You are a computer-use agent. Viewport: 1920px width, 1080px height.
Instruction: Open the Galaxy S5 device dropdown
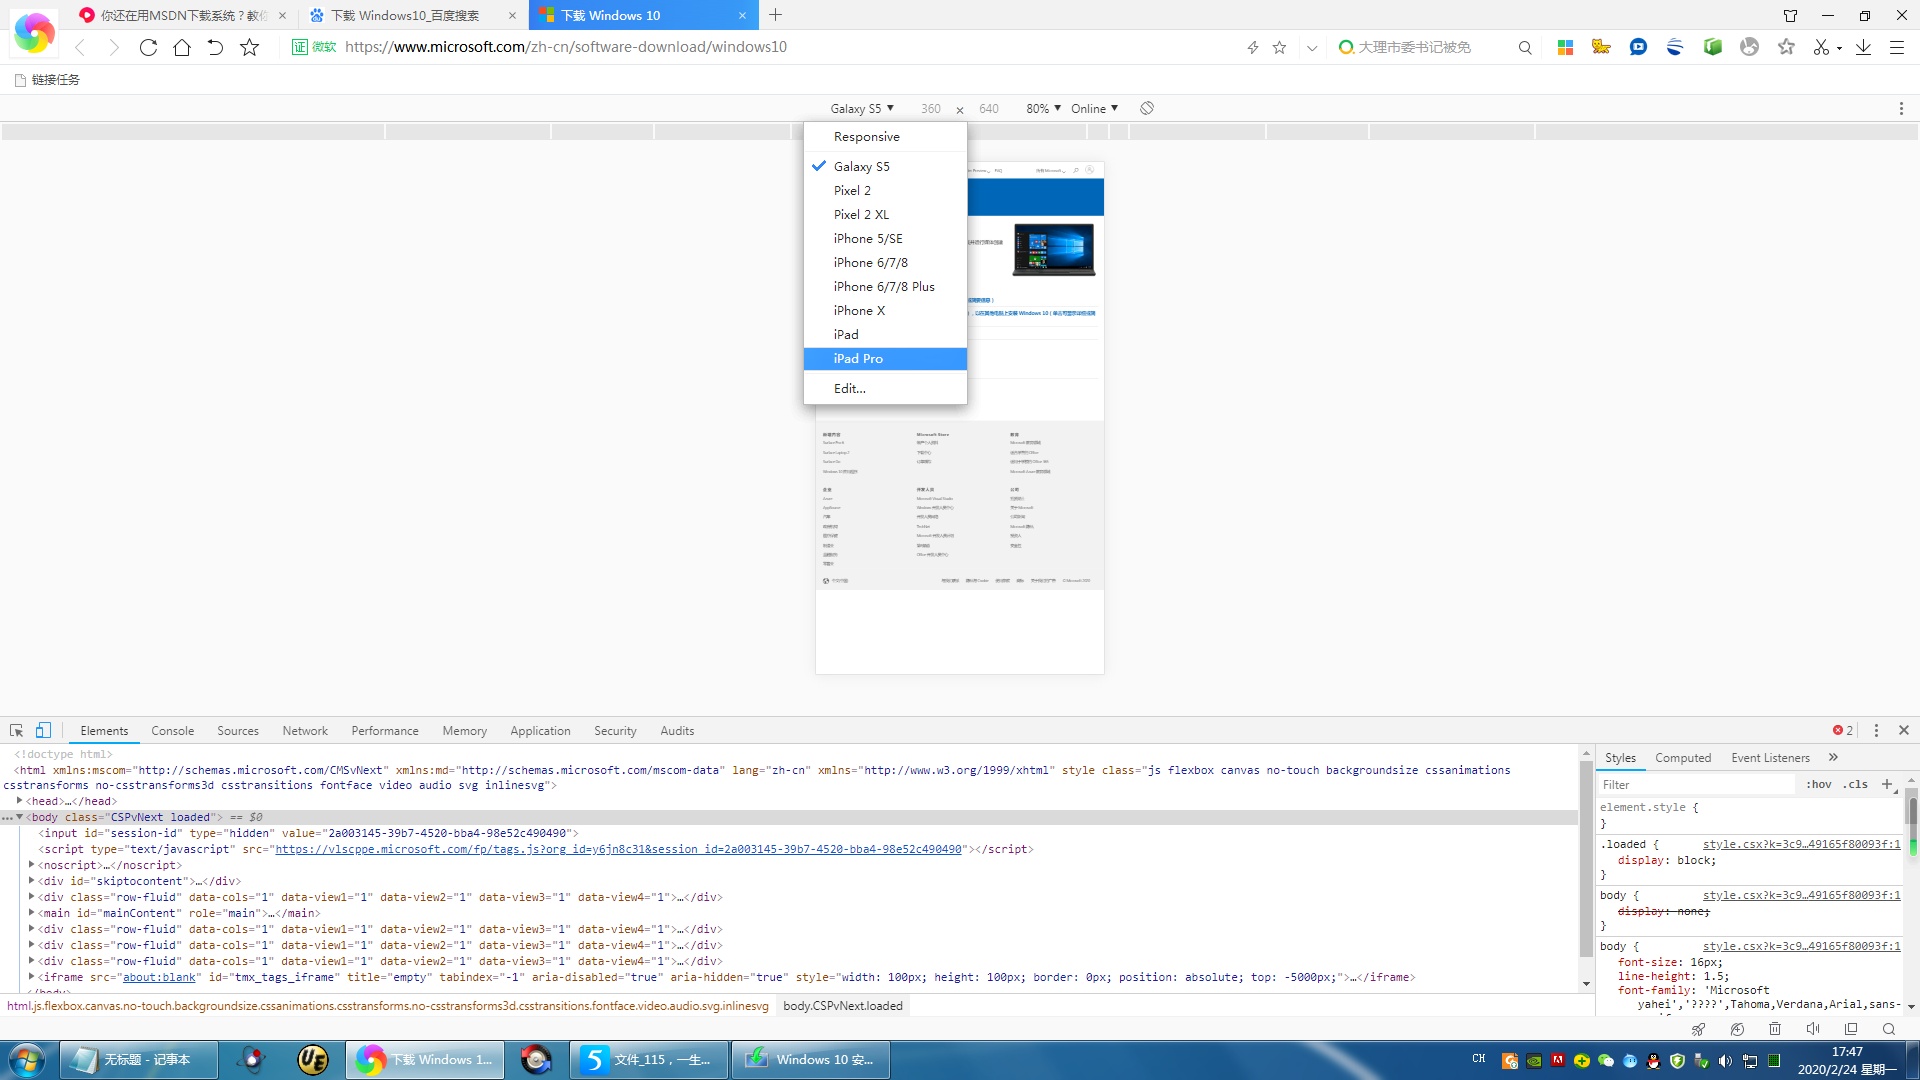862,108
